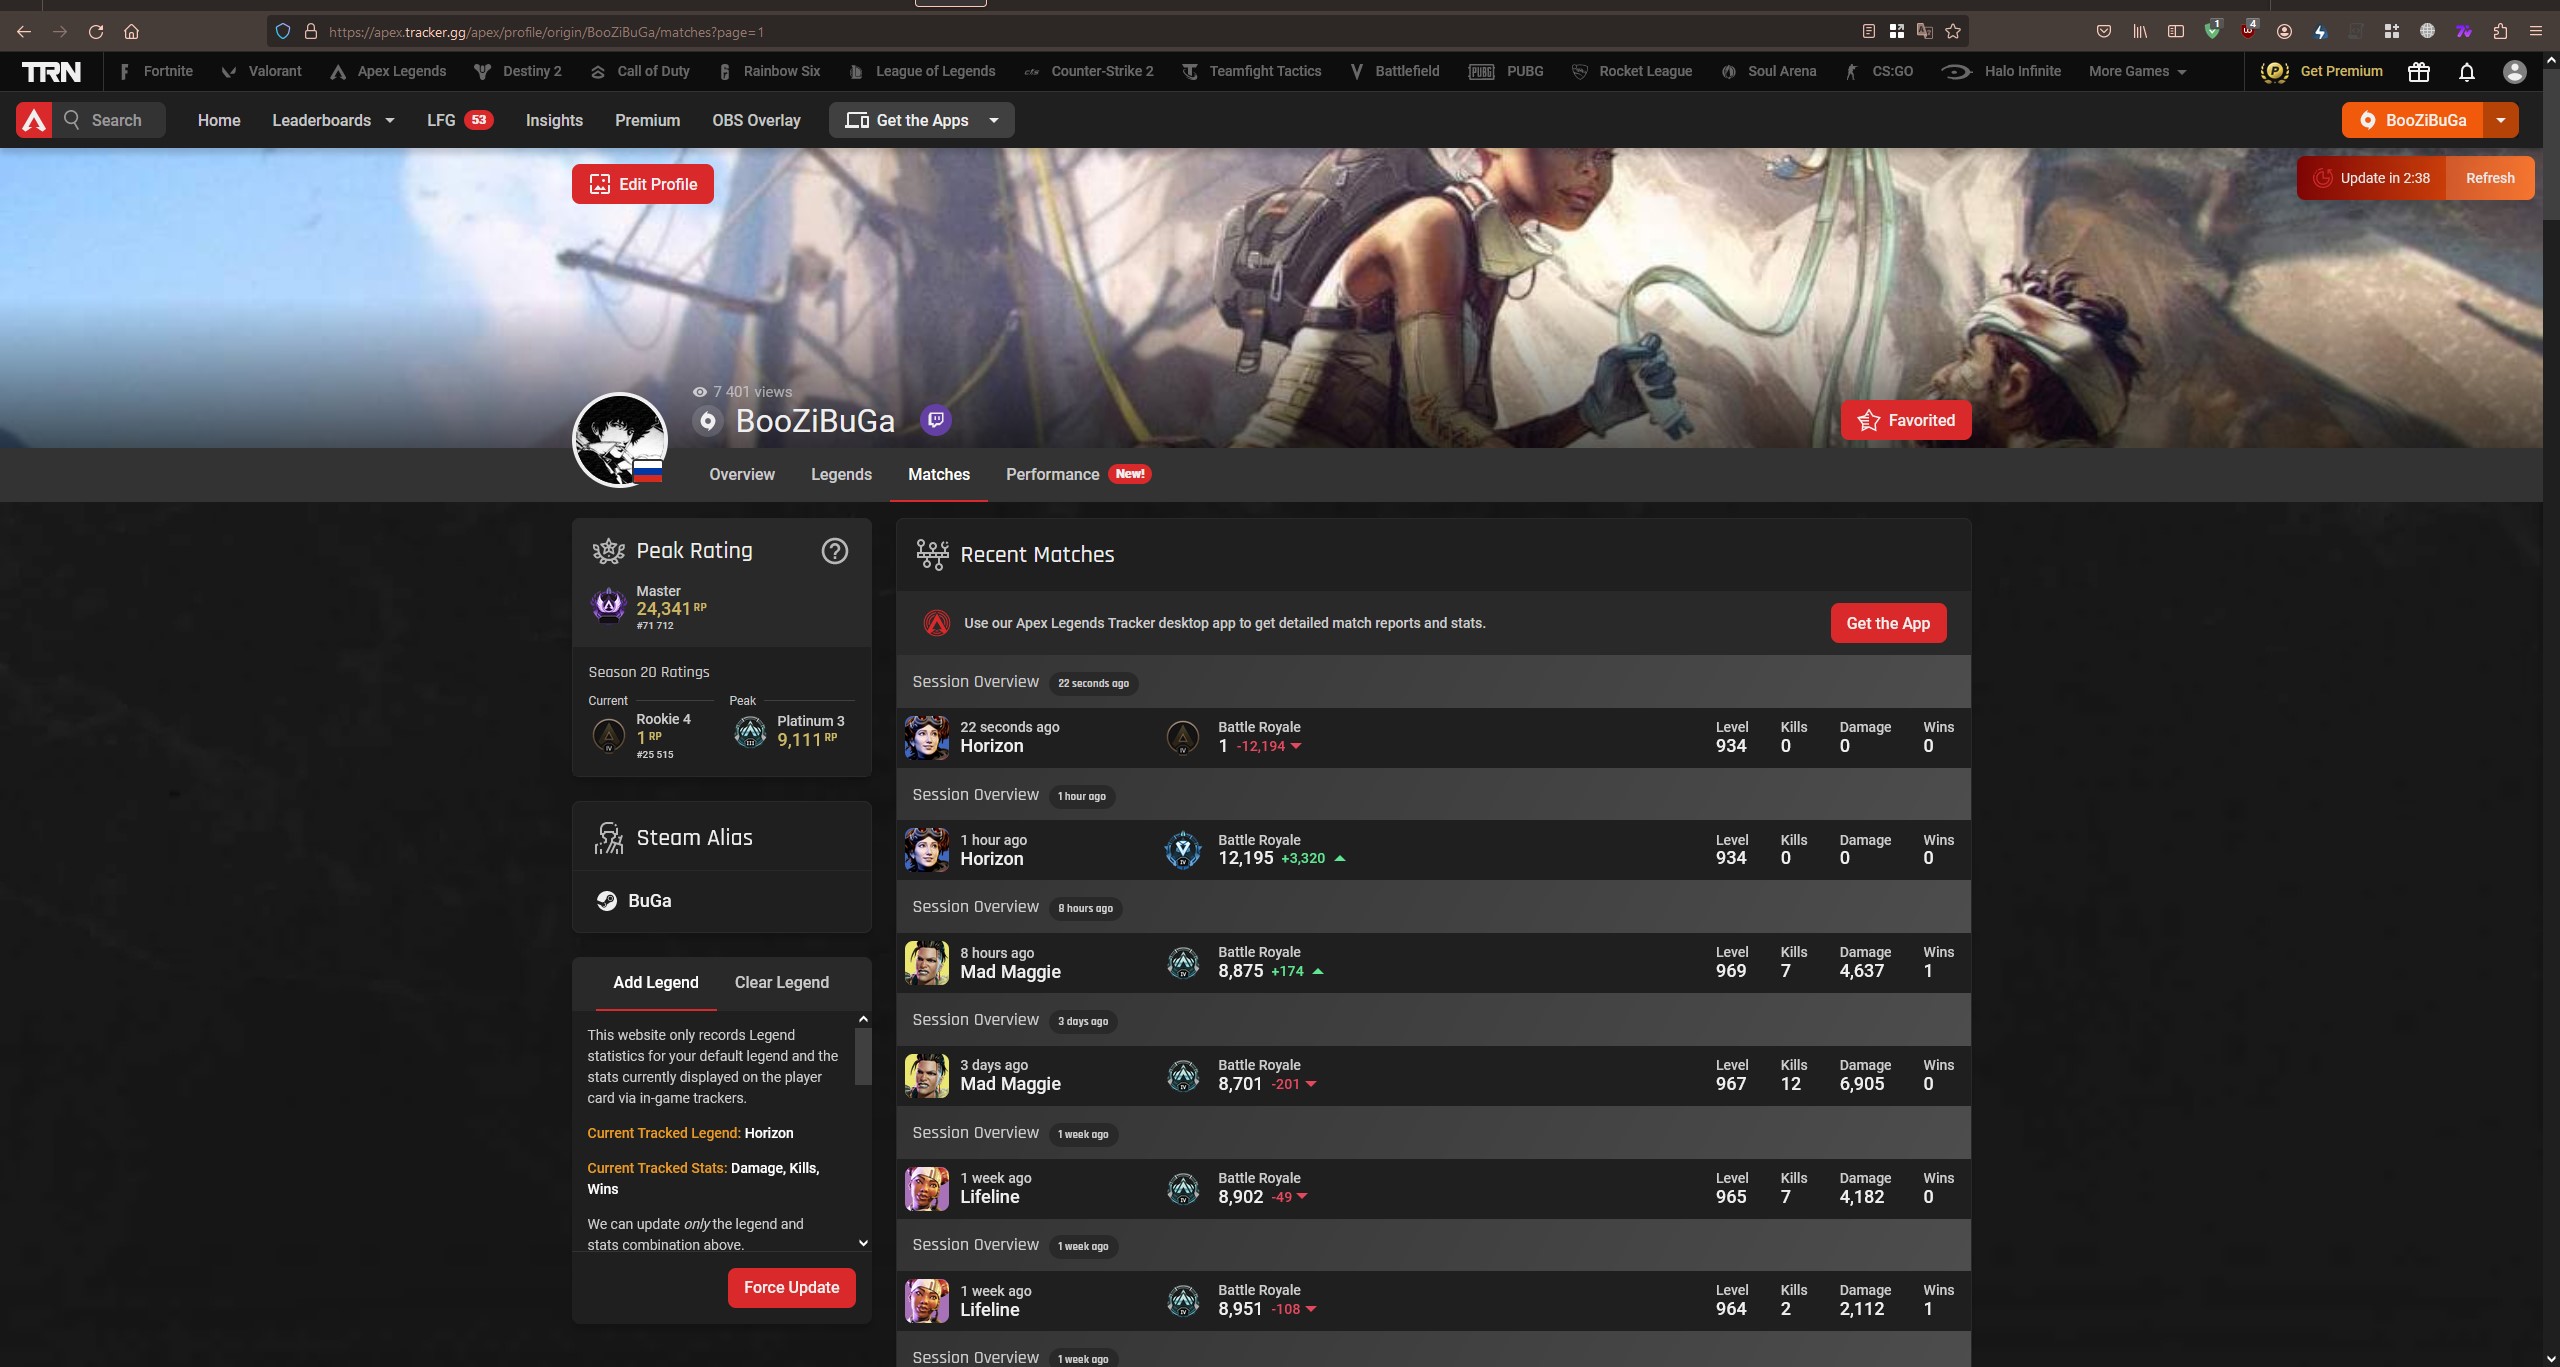Click the TRN logo
2560x1367 pixels.
51,72
